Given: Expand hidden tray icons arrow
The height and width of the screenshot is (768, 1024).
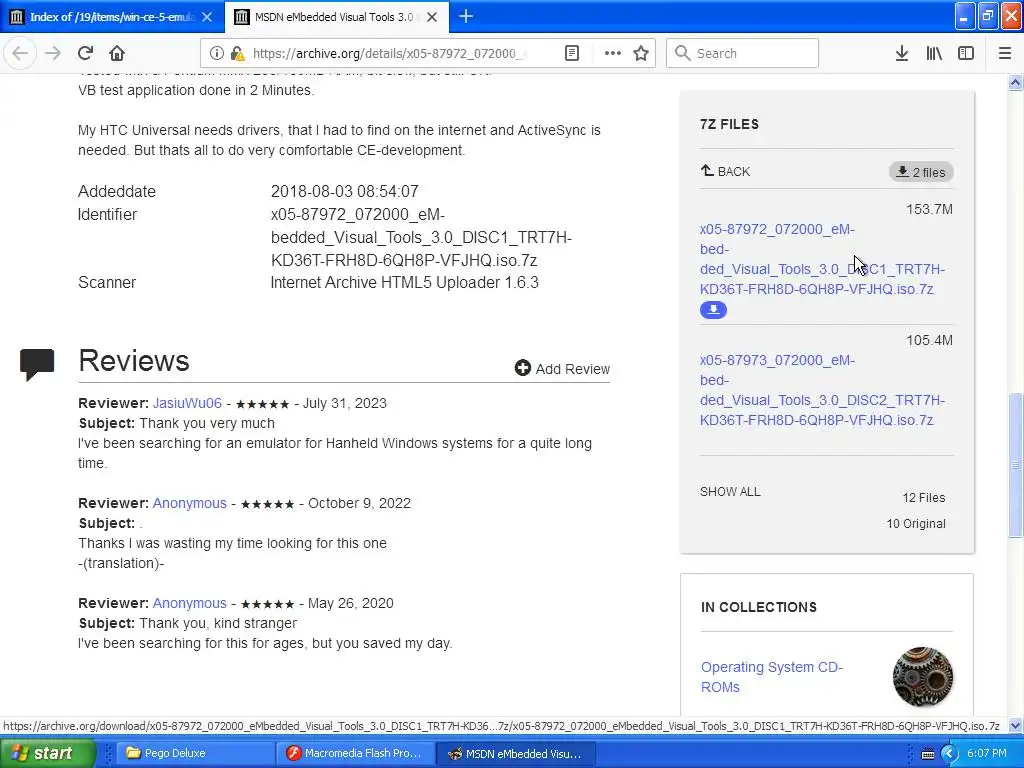Looking at the screenshot, I should coord(948,754).
